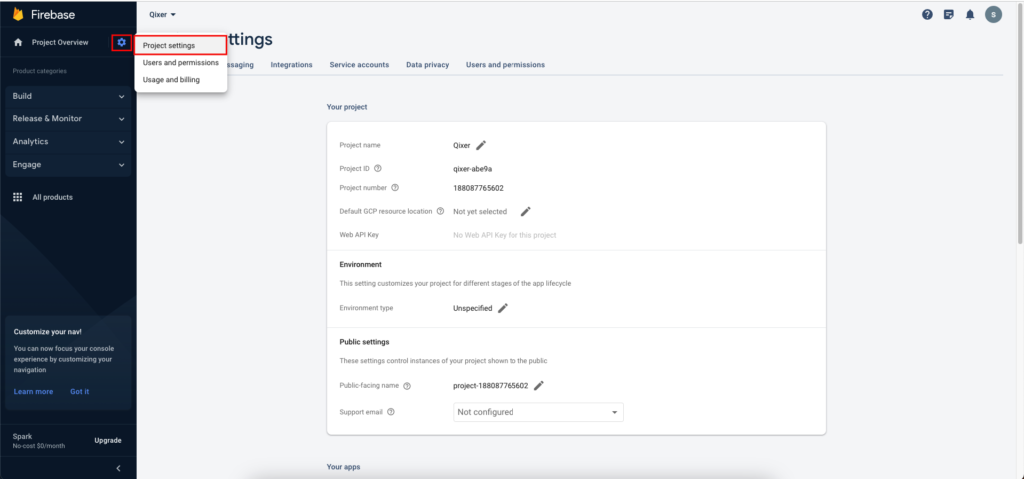This screenshot has width=1024, height=479.
Task: Dismiss nav tip with Got it
Action: coord(80,391)
